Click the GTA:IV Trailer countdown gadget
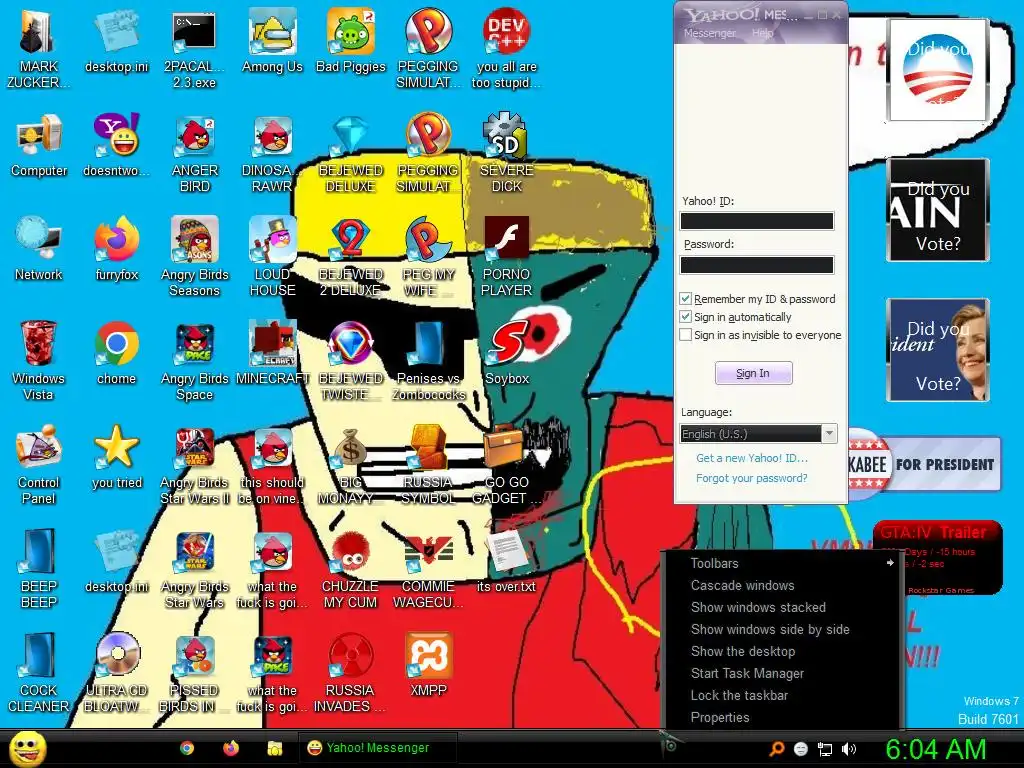Viewport: 1024px width, 768px height. [938, 557]
